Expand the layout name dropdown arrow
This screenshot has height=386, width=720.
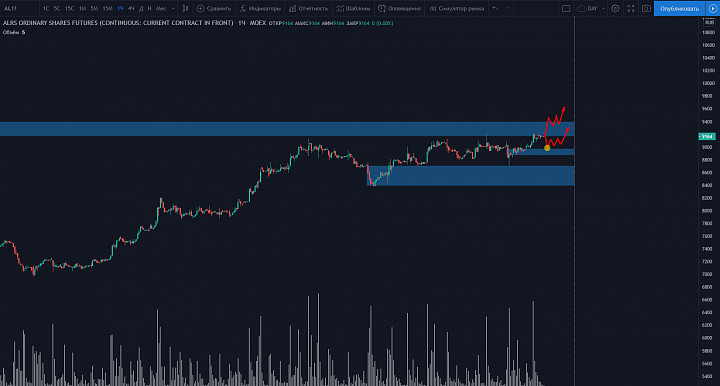pyautogui.click(x=603, y=8)
